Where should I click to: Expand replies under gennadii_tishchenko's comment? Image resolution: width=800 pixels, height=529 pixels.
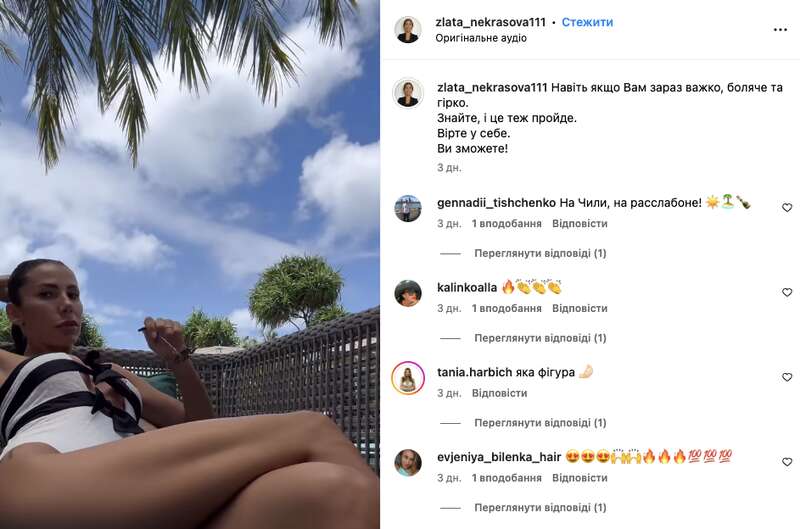[x=540, y=254]
